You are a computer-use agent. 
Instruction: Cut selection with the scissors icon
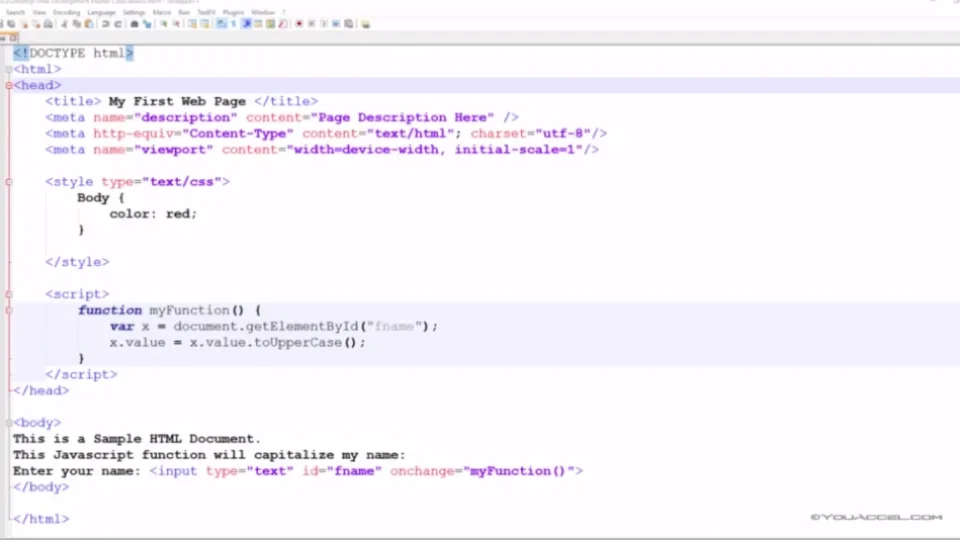(64, 24)
